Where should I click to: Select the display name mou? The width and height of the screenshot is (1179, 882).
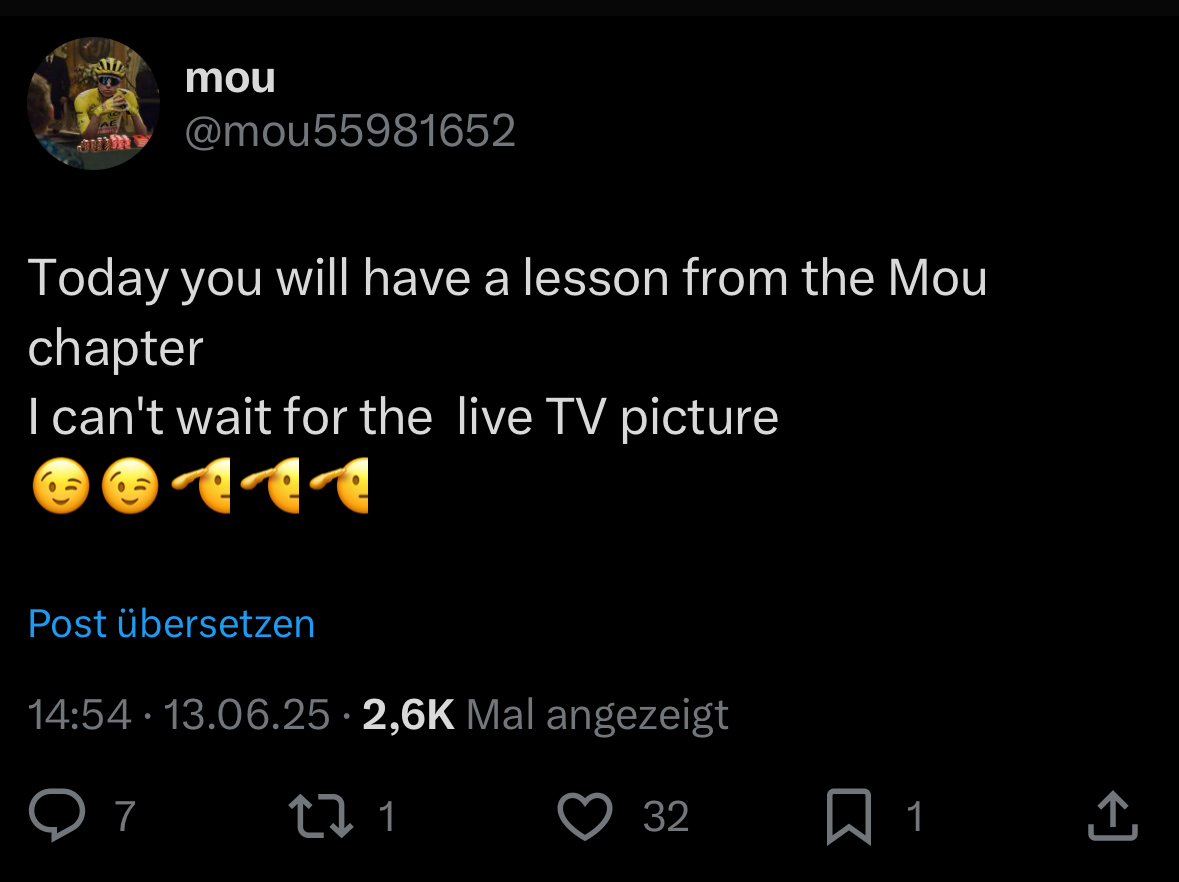click(230, 78)
